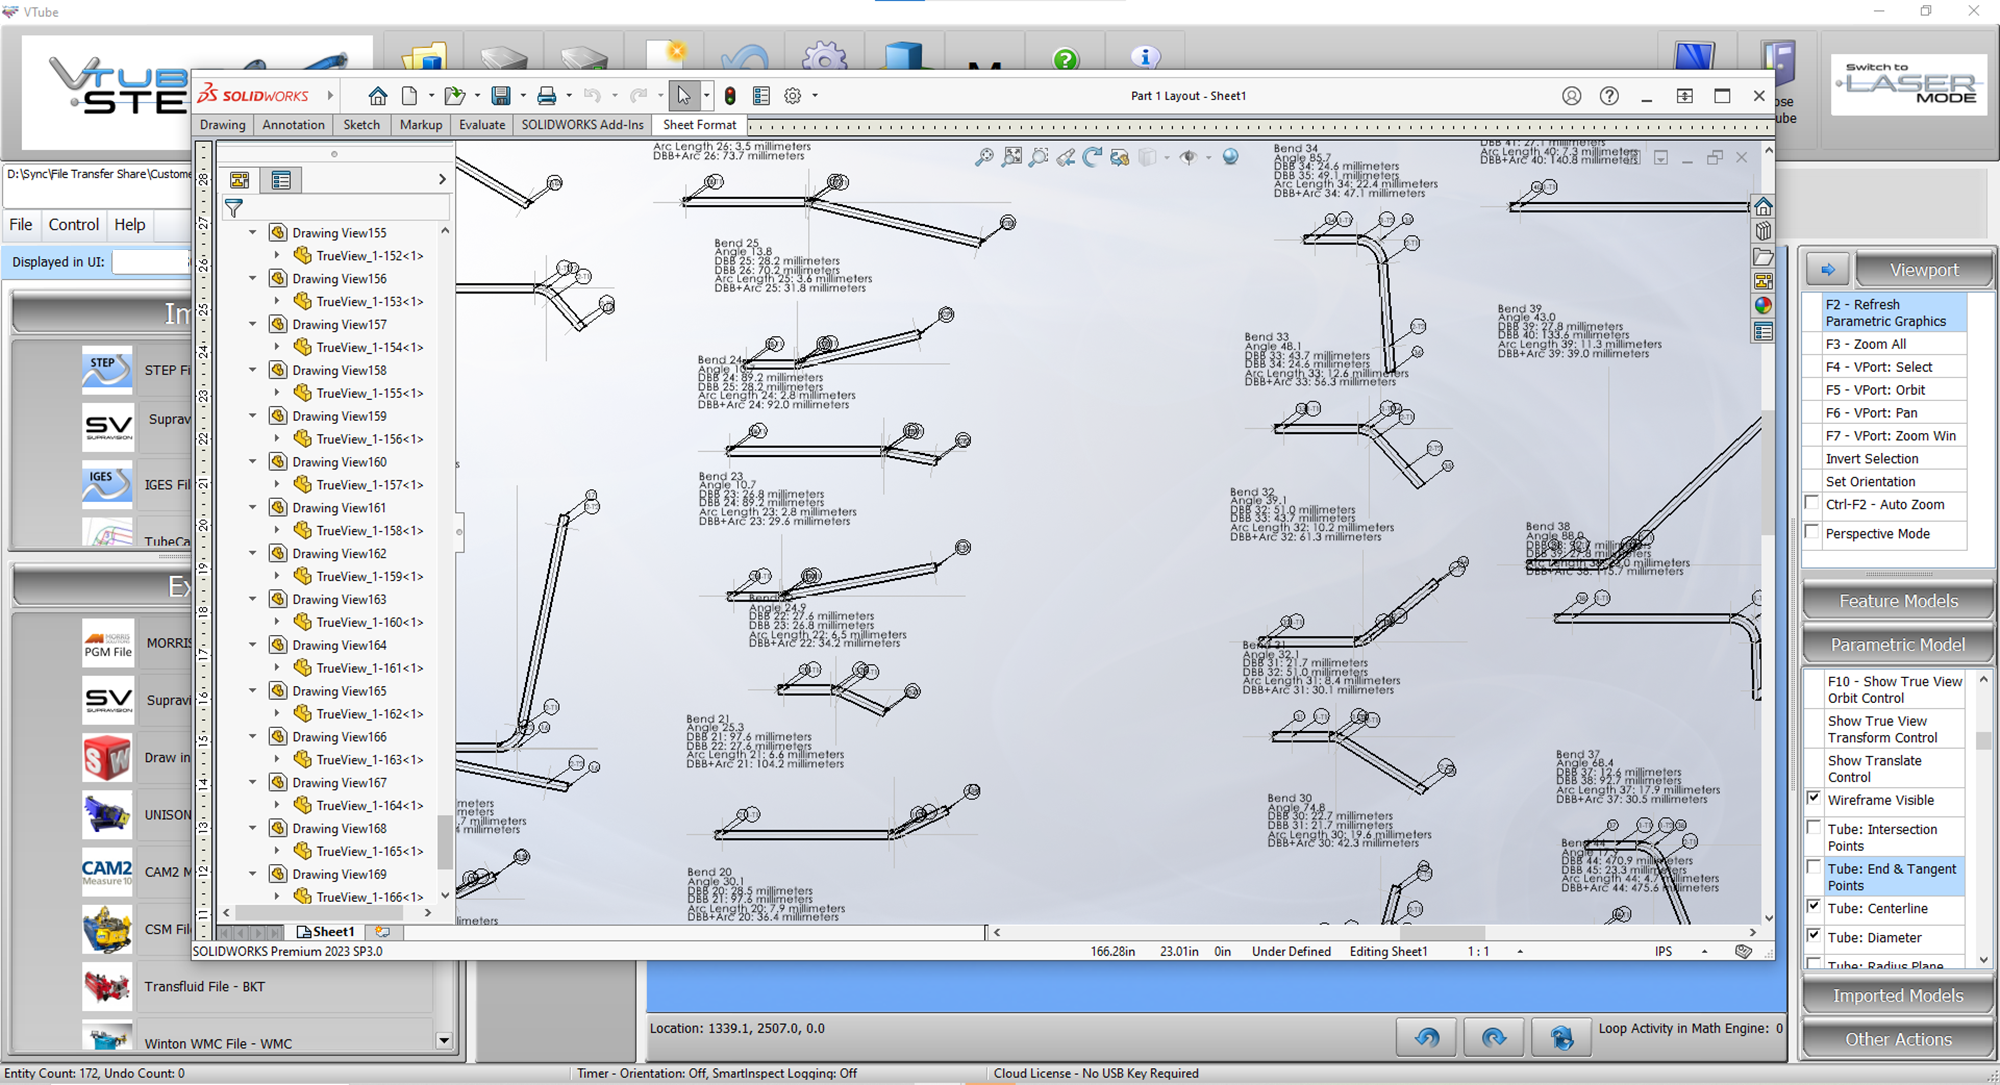Click the Rebuild traffic light icon
The image size is (2000, 1085).
(730, 96)
